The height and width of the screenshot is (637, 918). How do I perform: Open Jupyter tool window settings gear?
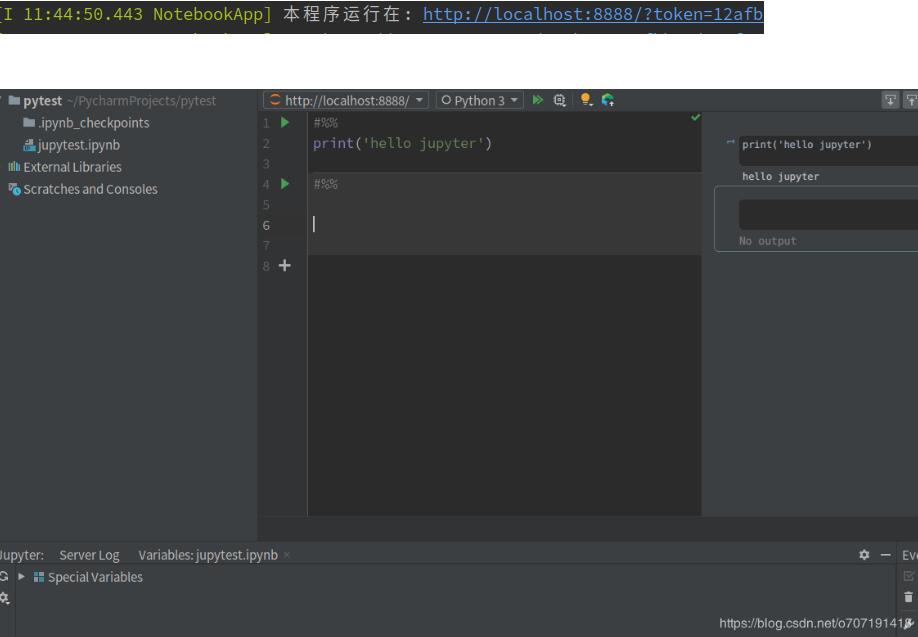864,555
